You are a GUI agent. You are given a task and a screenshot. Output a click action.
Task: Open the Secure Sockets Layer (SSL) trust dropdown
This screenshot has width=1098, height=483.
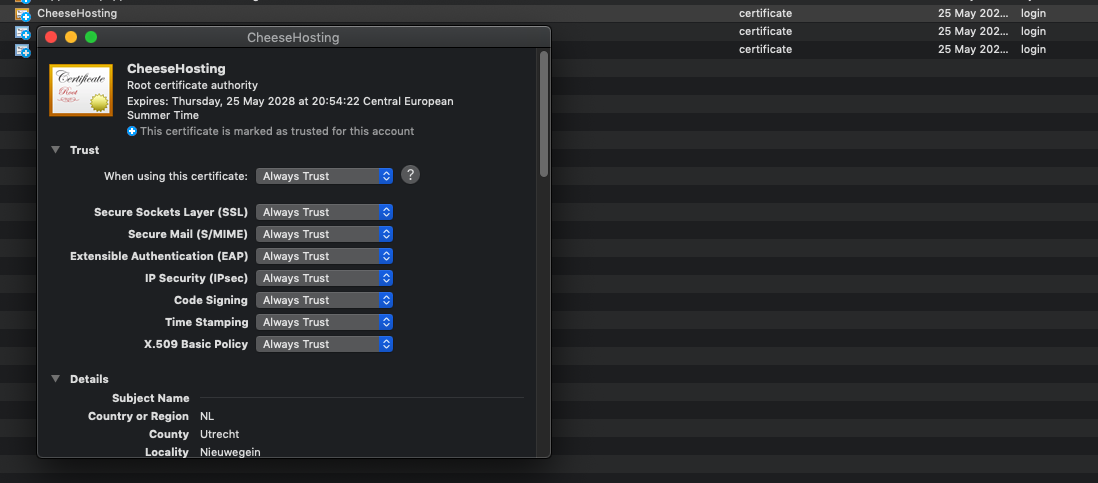[324, 212]
